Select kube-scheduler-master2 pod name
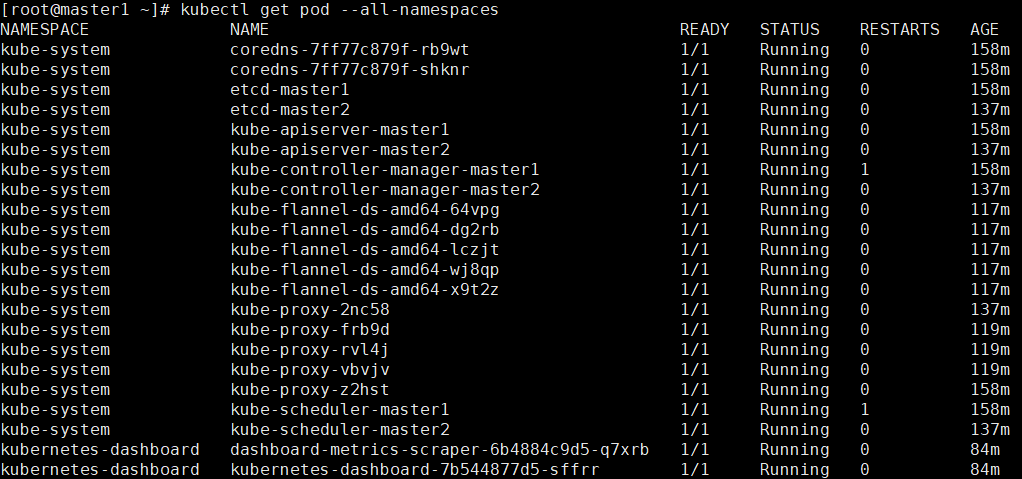 pos(340,429)
